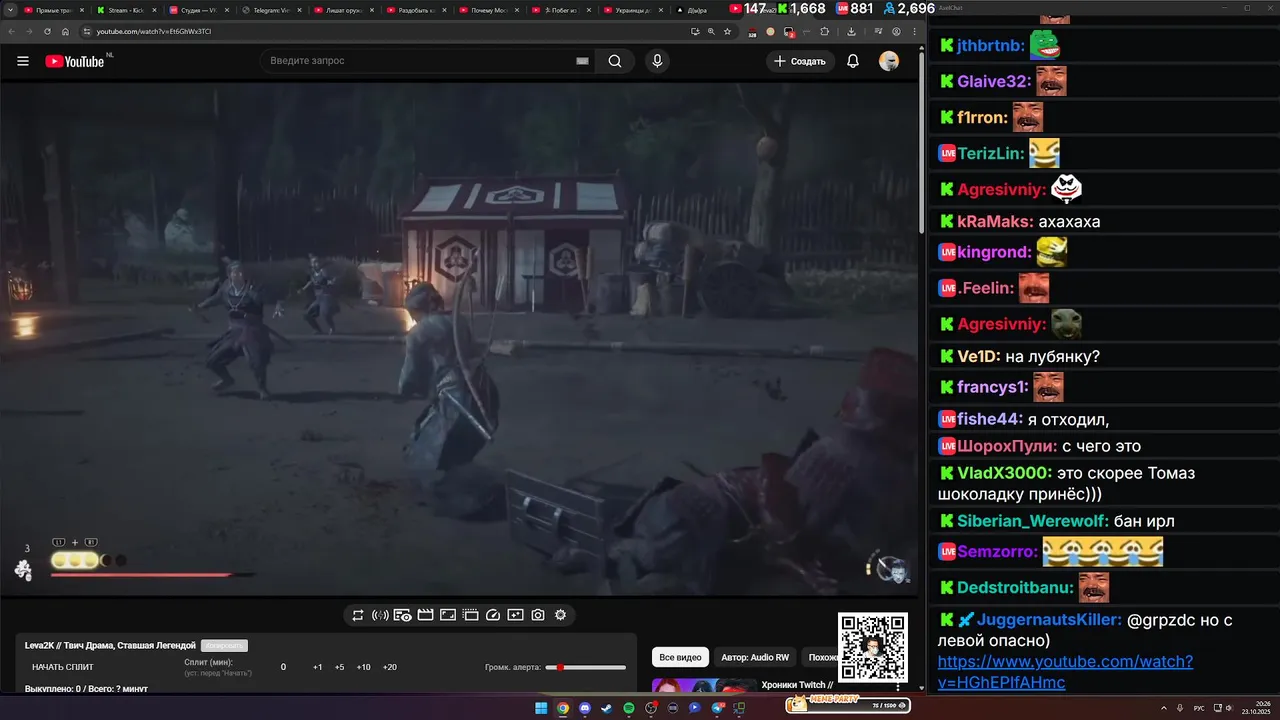
Task: Click username 'Siberian_Werewolf' in chat
Action: (x=1032, y=521)
